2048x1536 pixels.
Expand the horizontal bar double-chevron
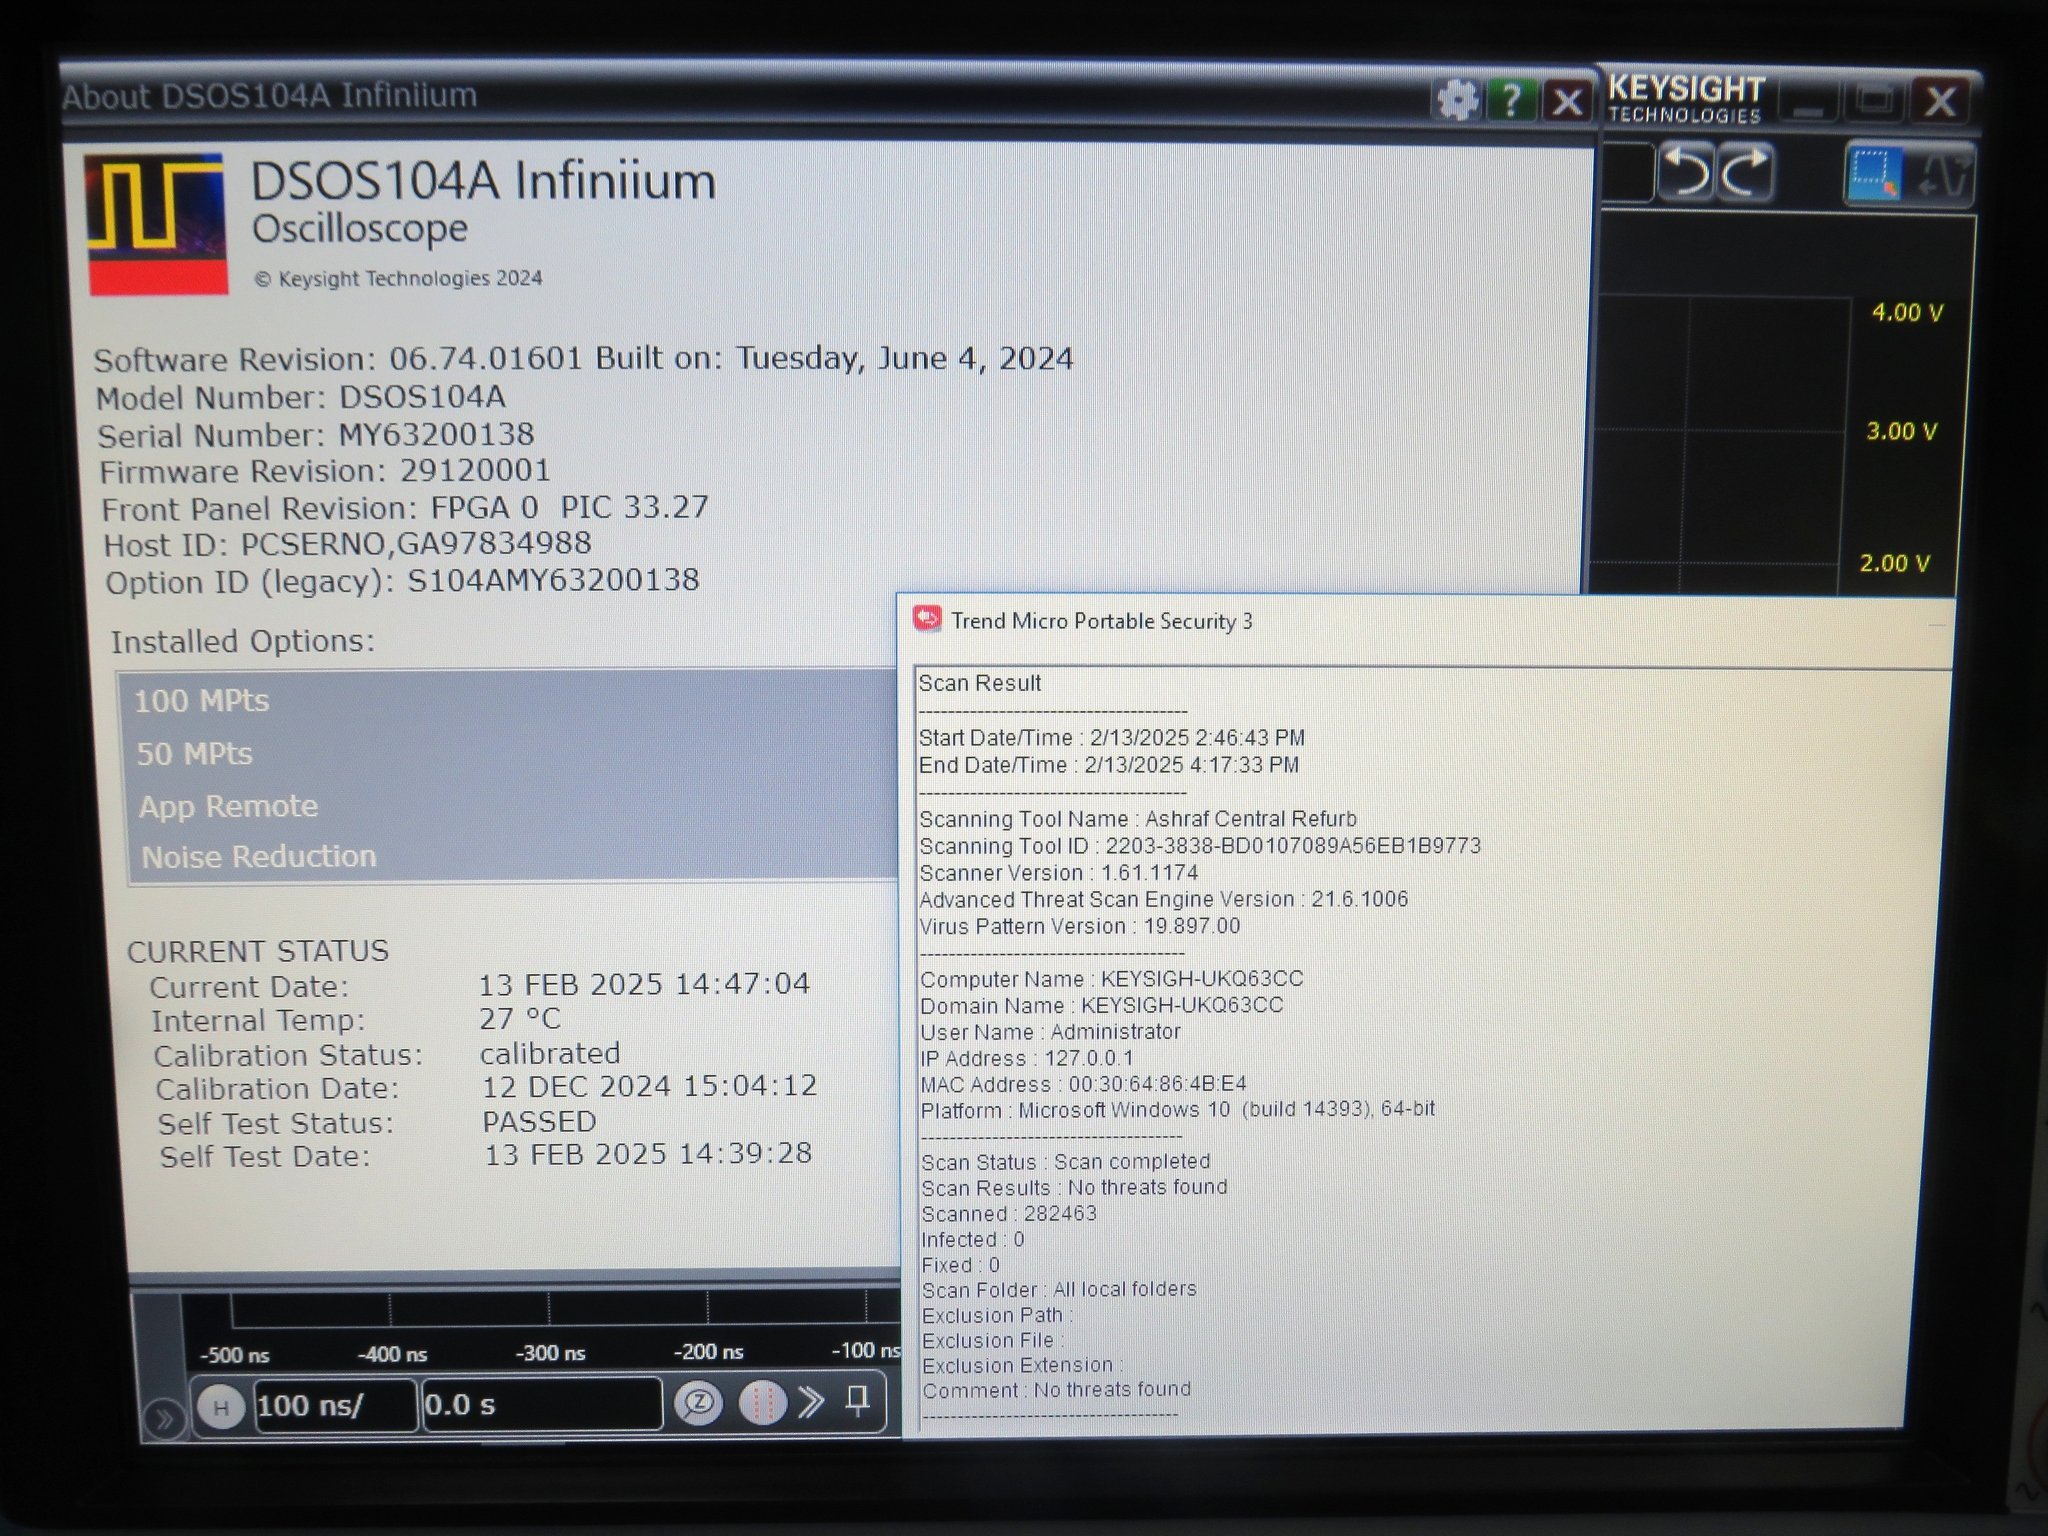(x=811, y=1402)
